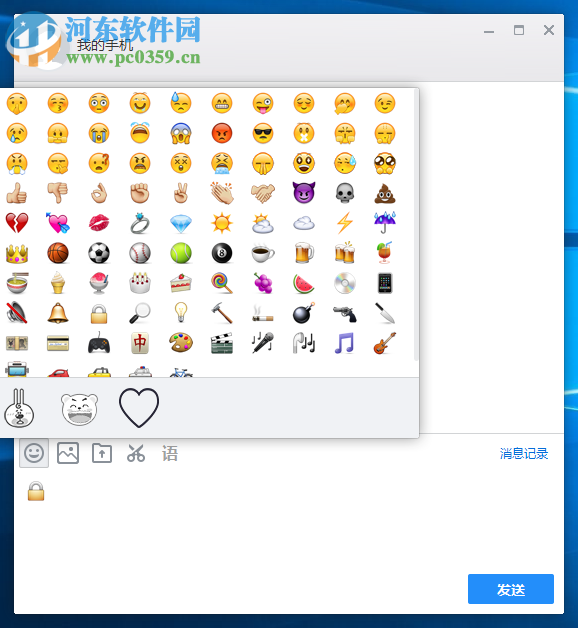Insert the padlock emoji from picker
The width and height of the screenshot is (578, 628).
coord(99,314)
